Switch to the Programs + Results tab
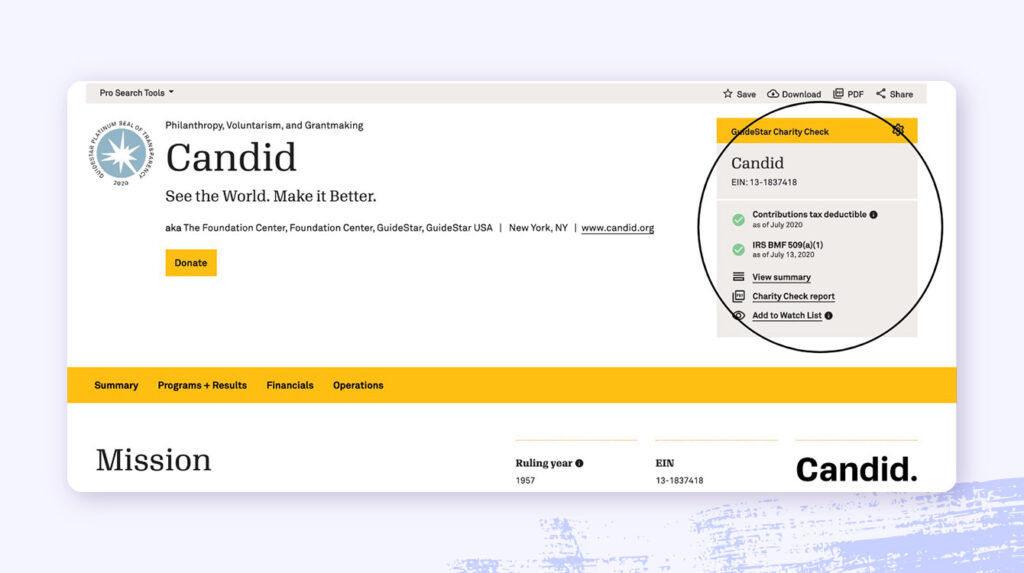 (202, 385)
